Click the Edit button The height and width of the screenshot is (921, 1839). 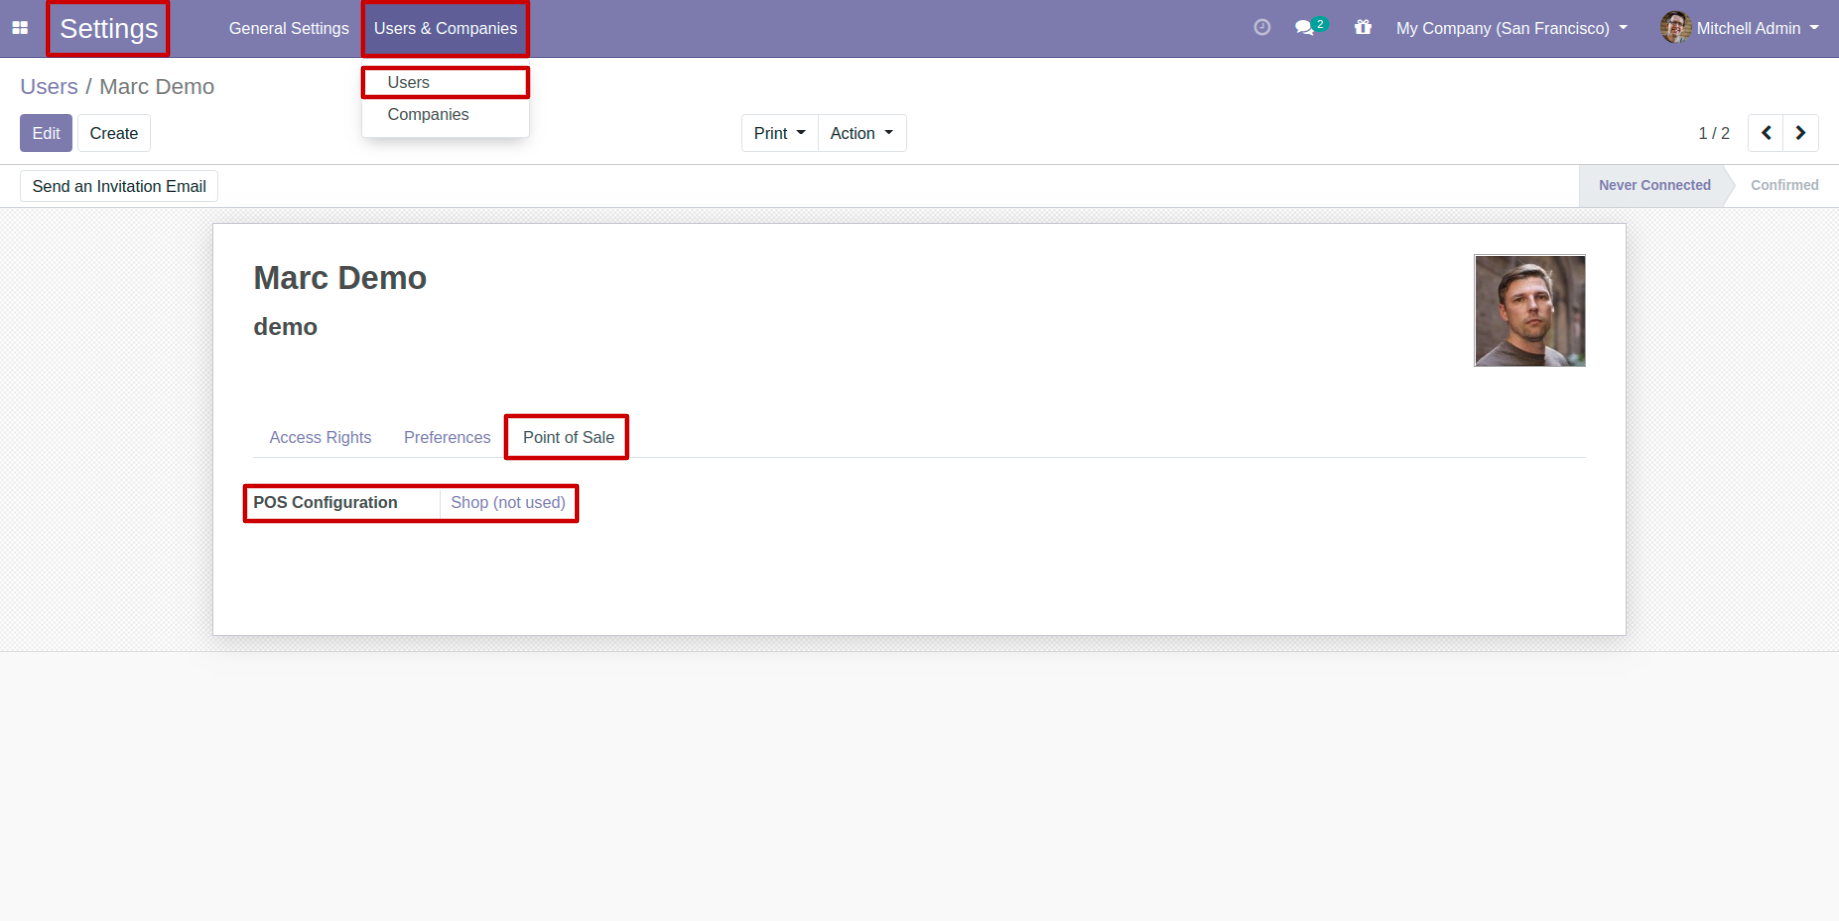click(46, 133)
